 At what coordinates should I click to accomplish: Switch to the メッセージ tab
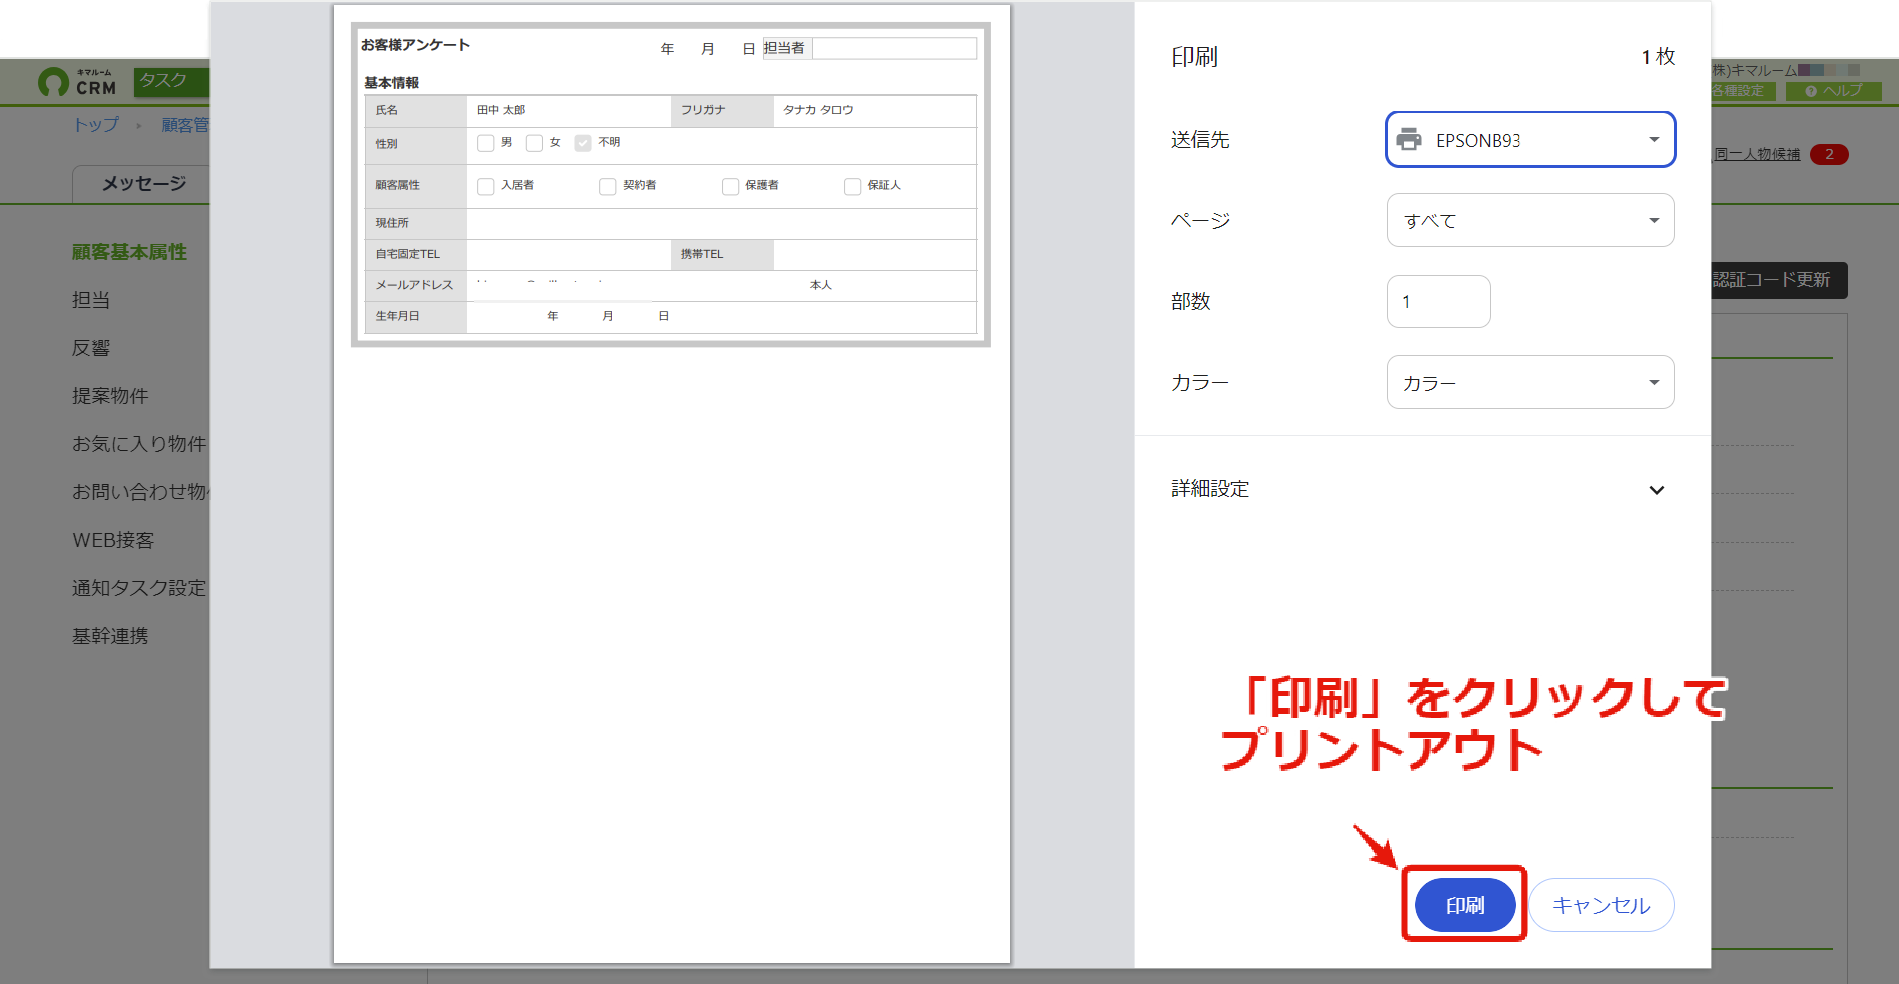click(x=143, y=184)
